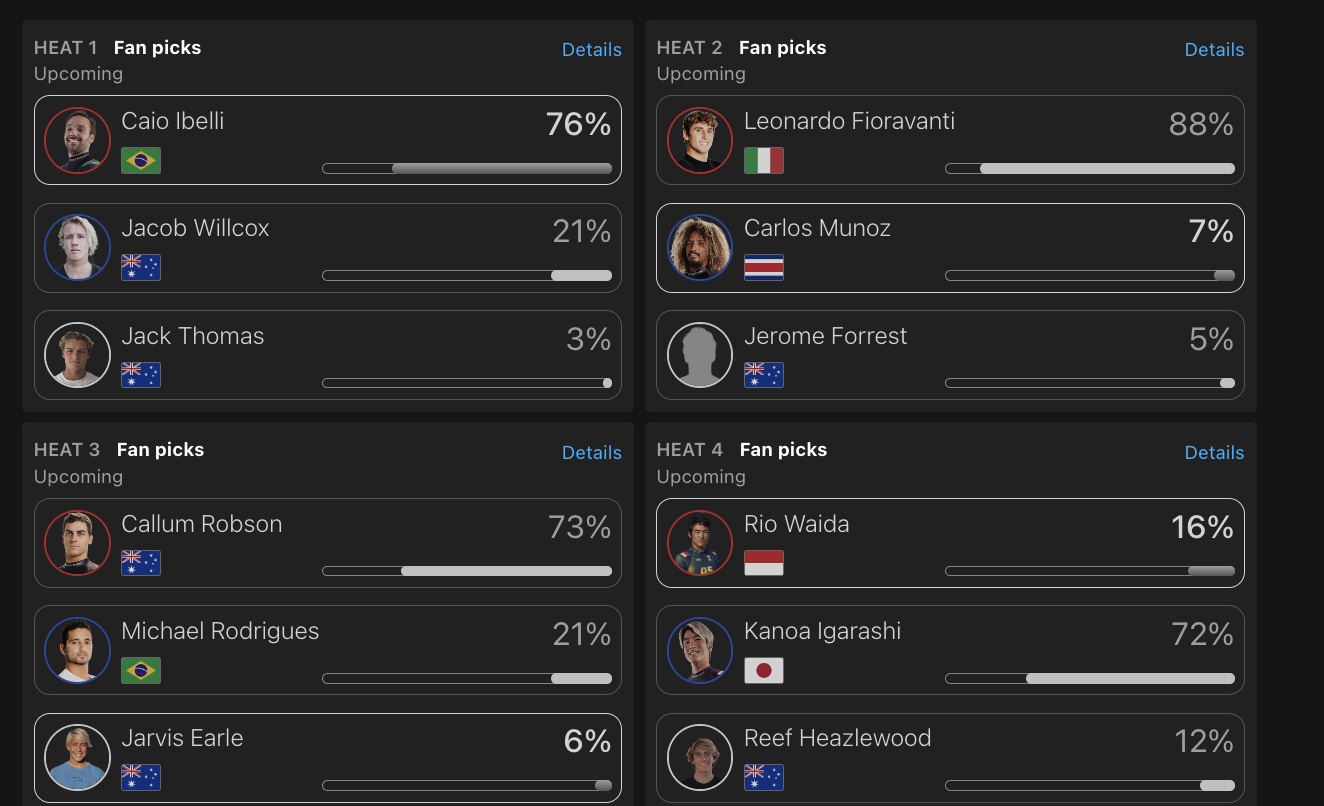View Heat 3 Details link
The height and width of the screenshot is (806, 1324).
(x=592, y=452)
